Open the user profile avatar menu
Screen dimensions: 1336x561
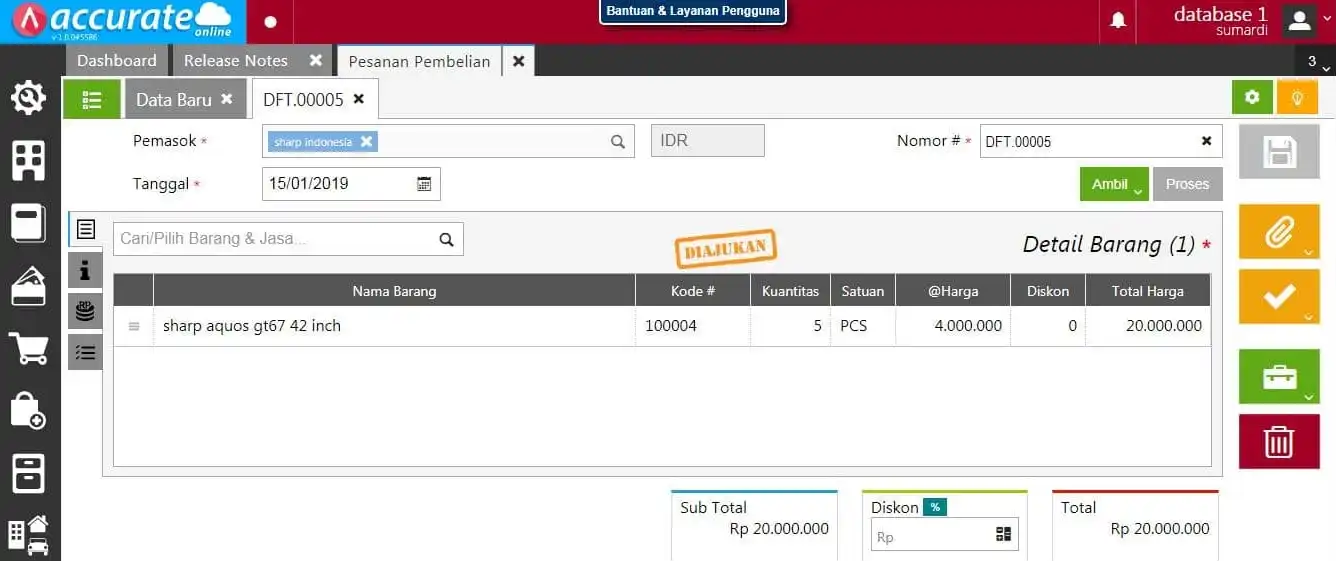1299,20
